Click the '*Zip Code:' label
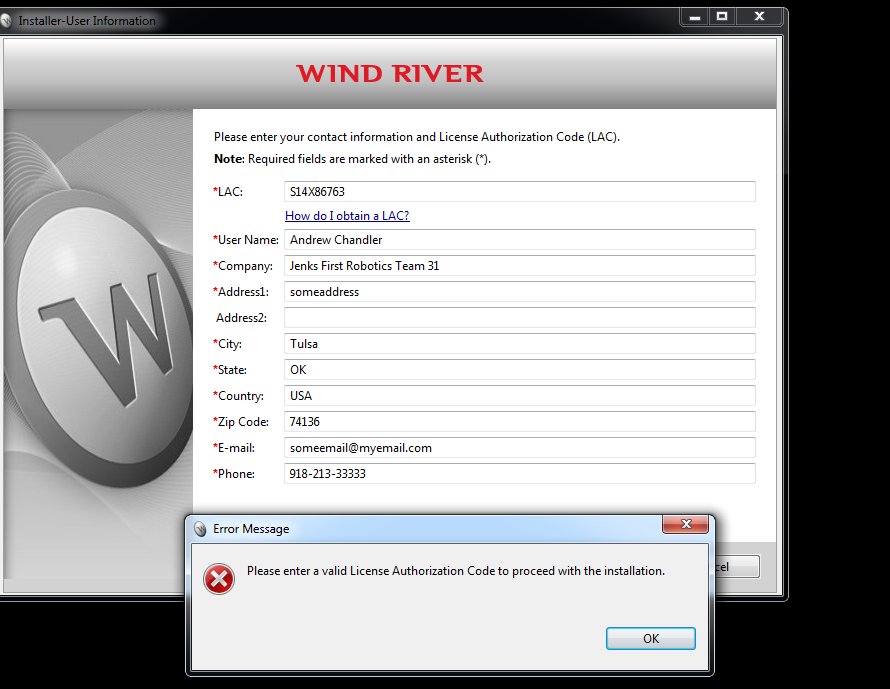890x689 pixels. 241,422
